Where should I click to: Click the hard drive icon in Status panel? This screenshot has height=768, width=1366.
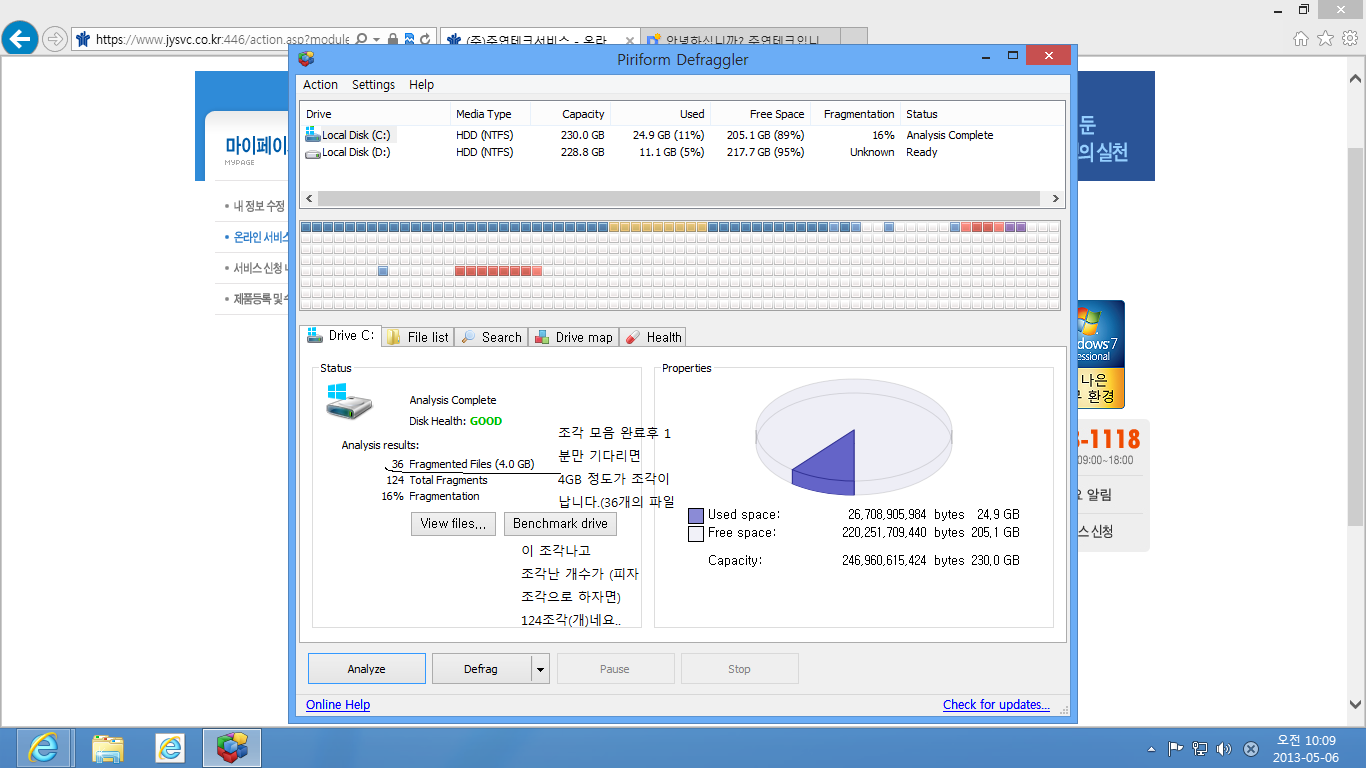pyautogui.click(x=349, y=400)
